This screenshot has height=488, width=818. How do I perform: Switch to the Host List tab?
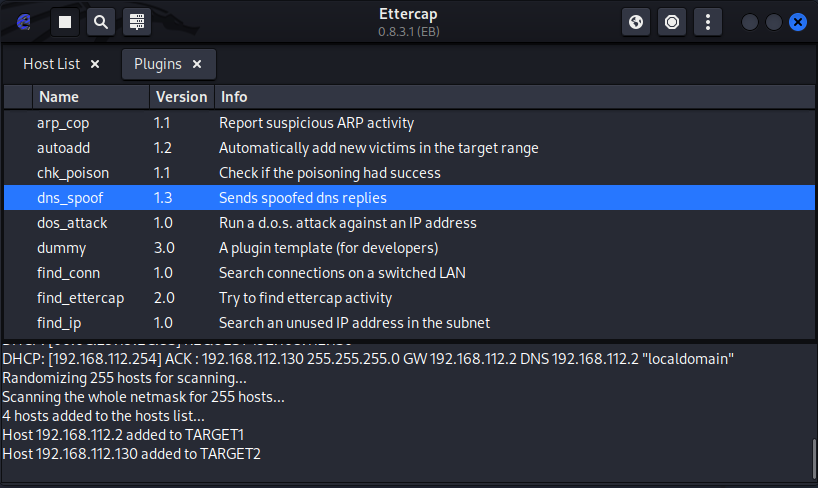pyautogui.click(x=51, y=64)
